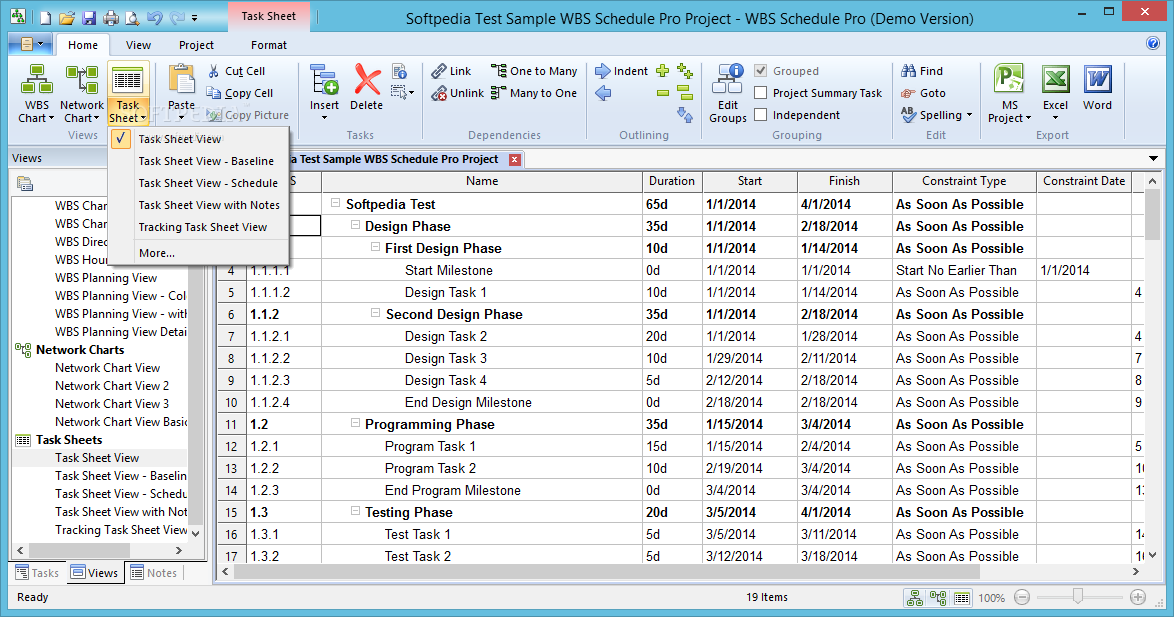Open Find with binoculars icon

coord(922,71)
